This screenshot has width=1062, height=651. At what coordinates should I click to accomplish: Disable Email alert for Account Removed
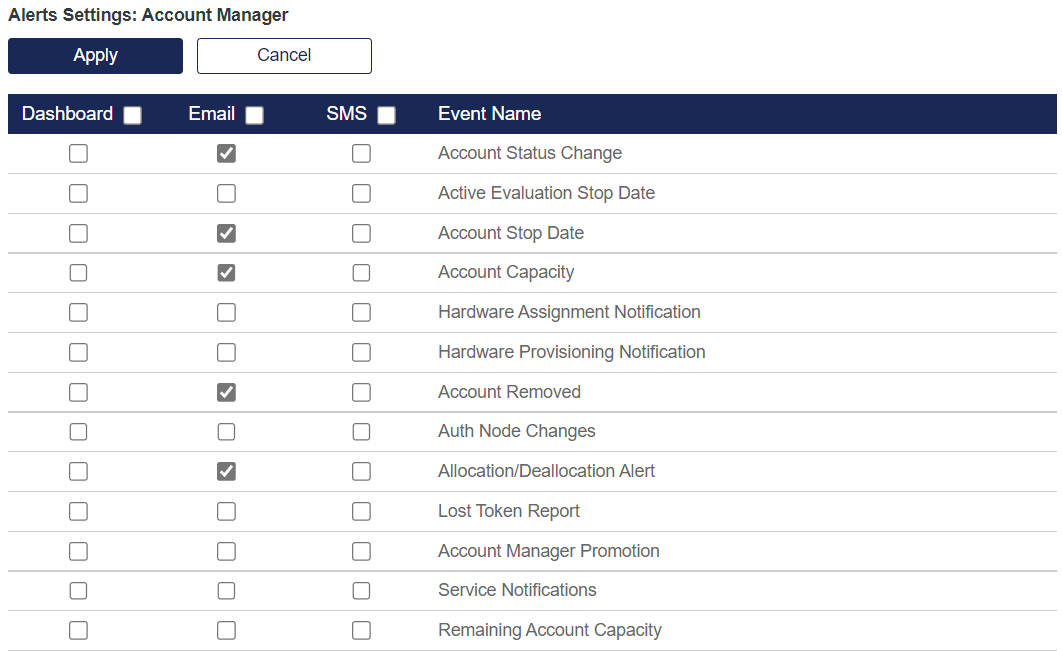tap(227, 392)
